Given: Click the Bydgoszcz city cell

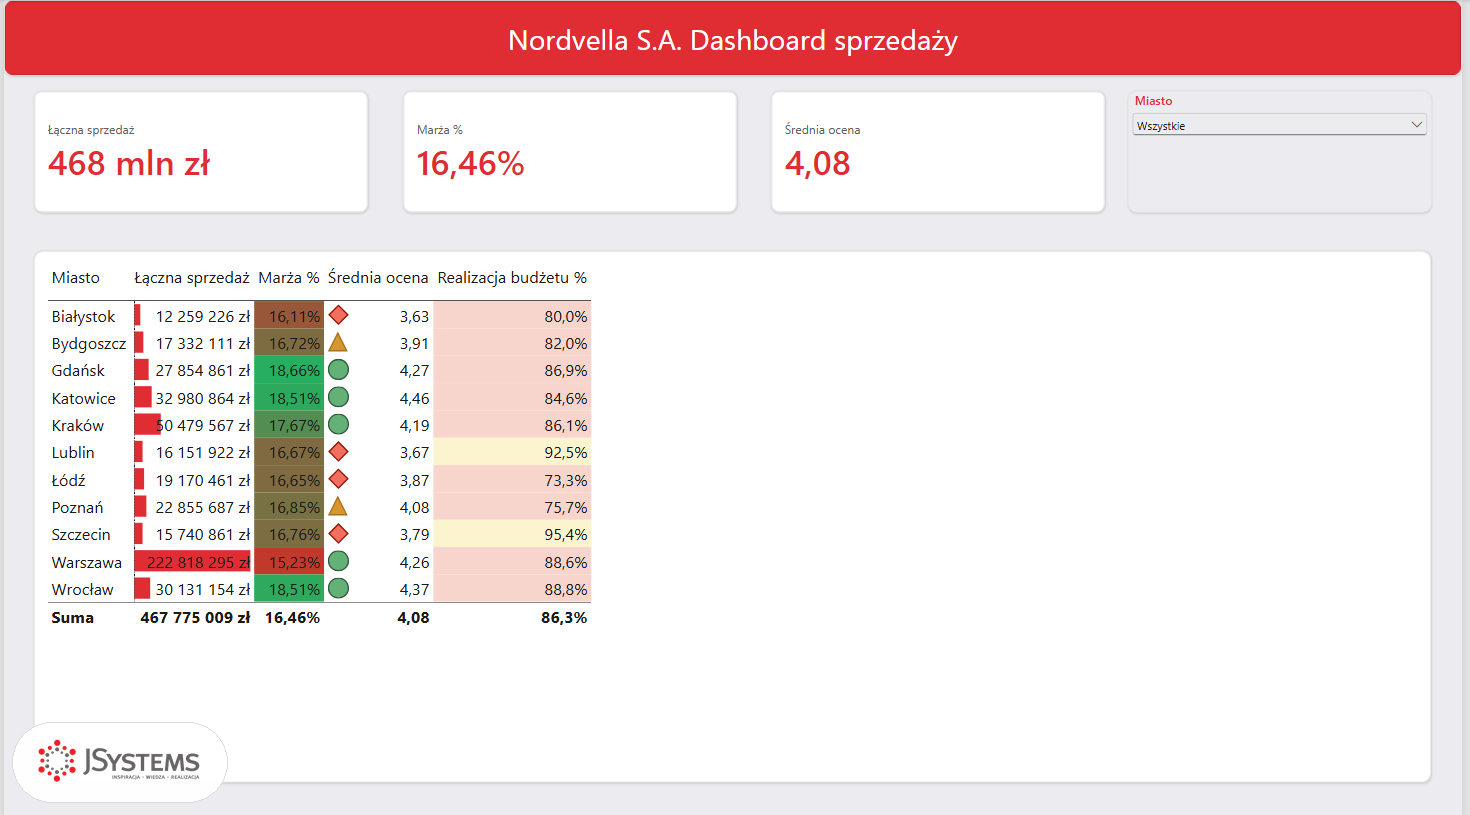Looking at the screenshot, I should pyautogui.click(x=89, y=343).
